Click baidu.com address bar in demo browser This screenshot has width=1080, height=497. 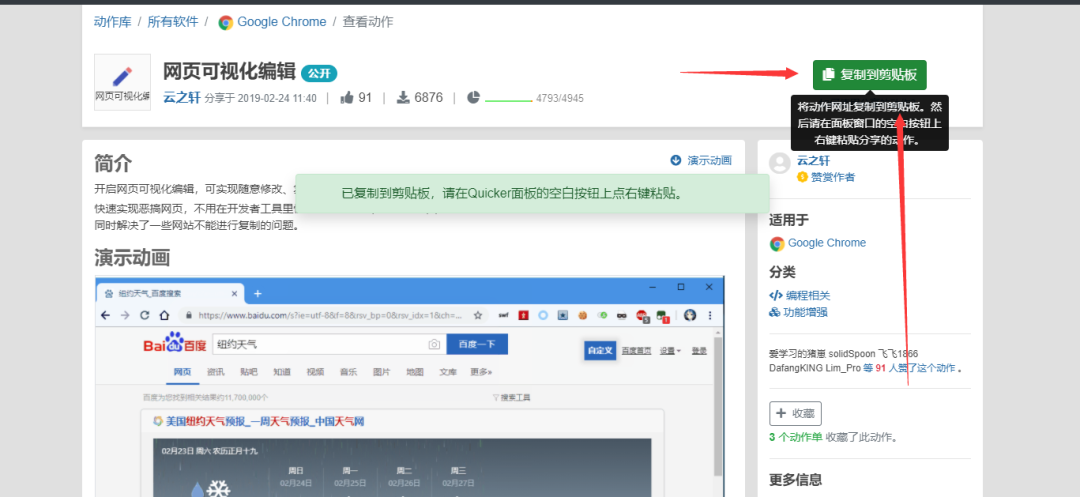click(333, 315)
